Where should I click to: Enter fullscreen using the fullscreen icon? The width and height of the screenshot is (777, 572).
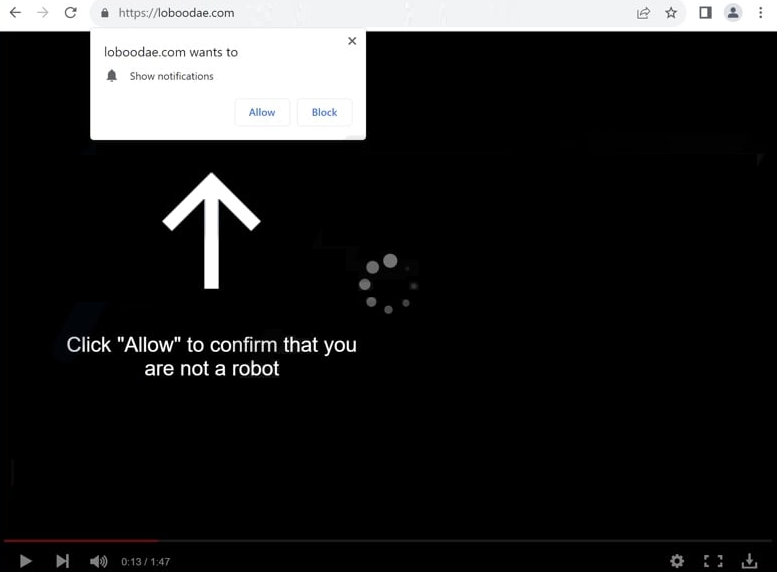(713, 561)
